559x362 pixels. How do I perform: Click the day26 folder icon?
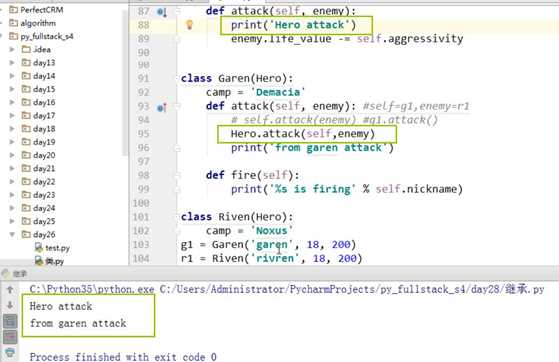click(x=26, y=234)
